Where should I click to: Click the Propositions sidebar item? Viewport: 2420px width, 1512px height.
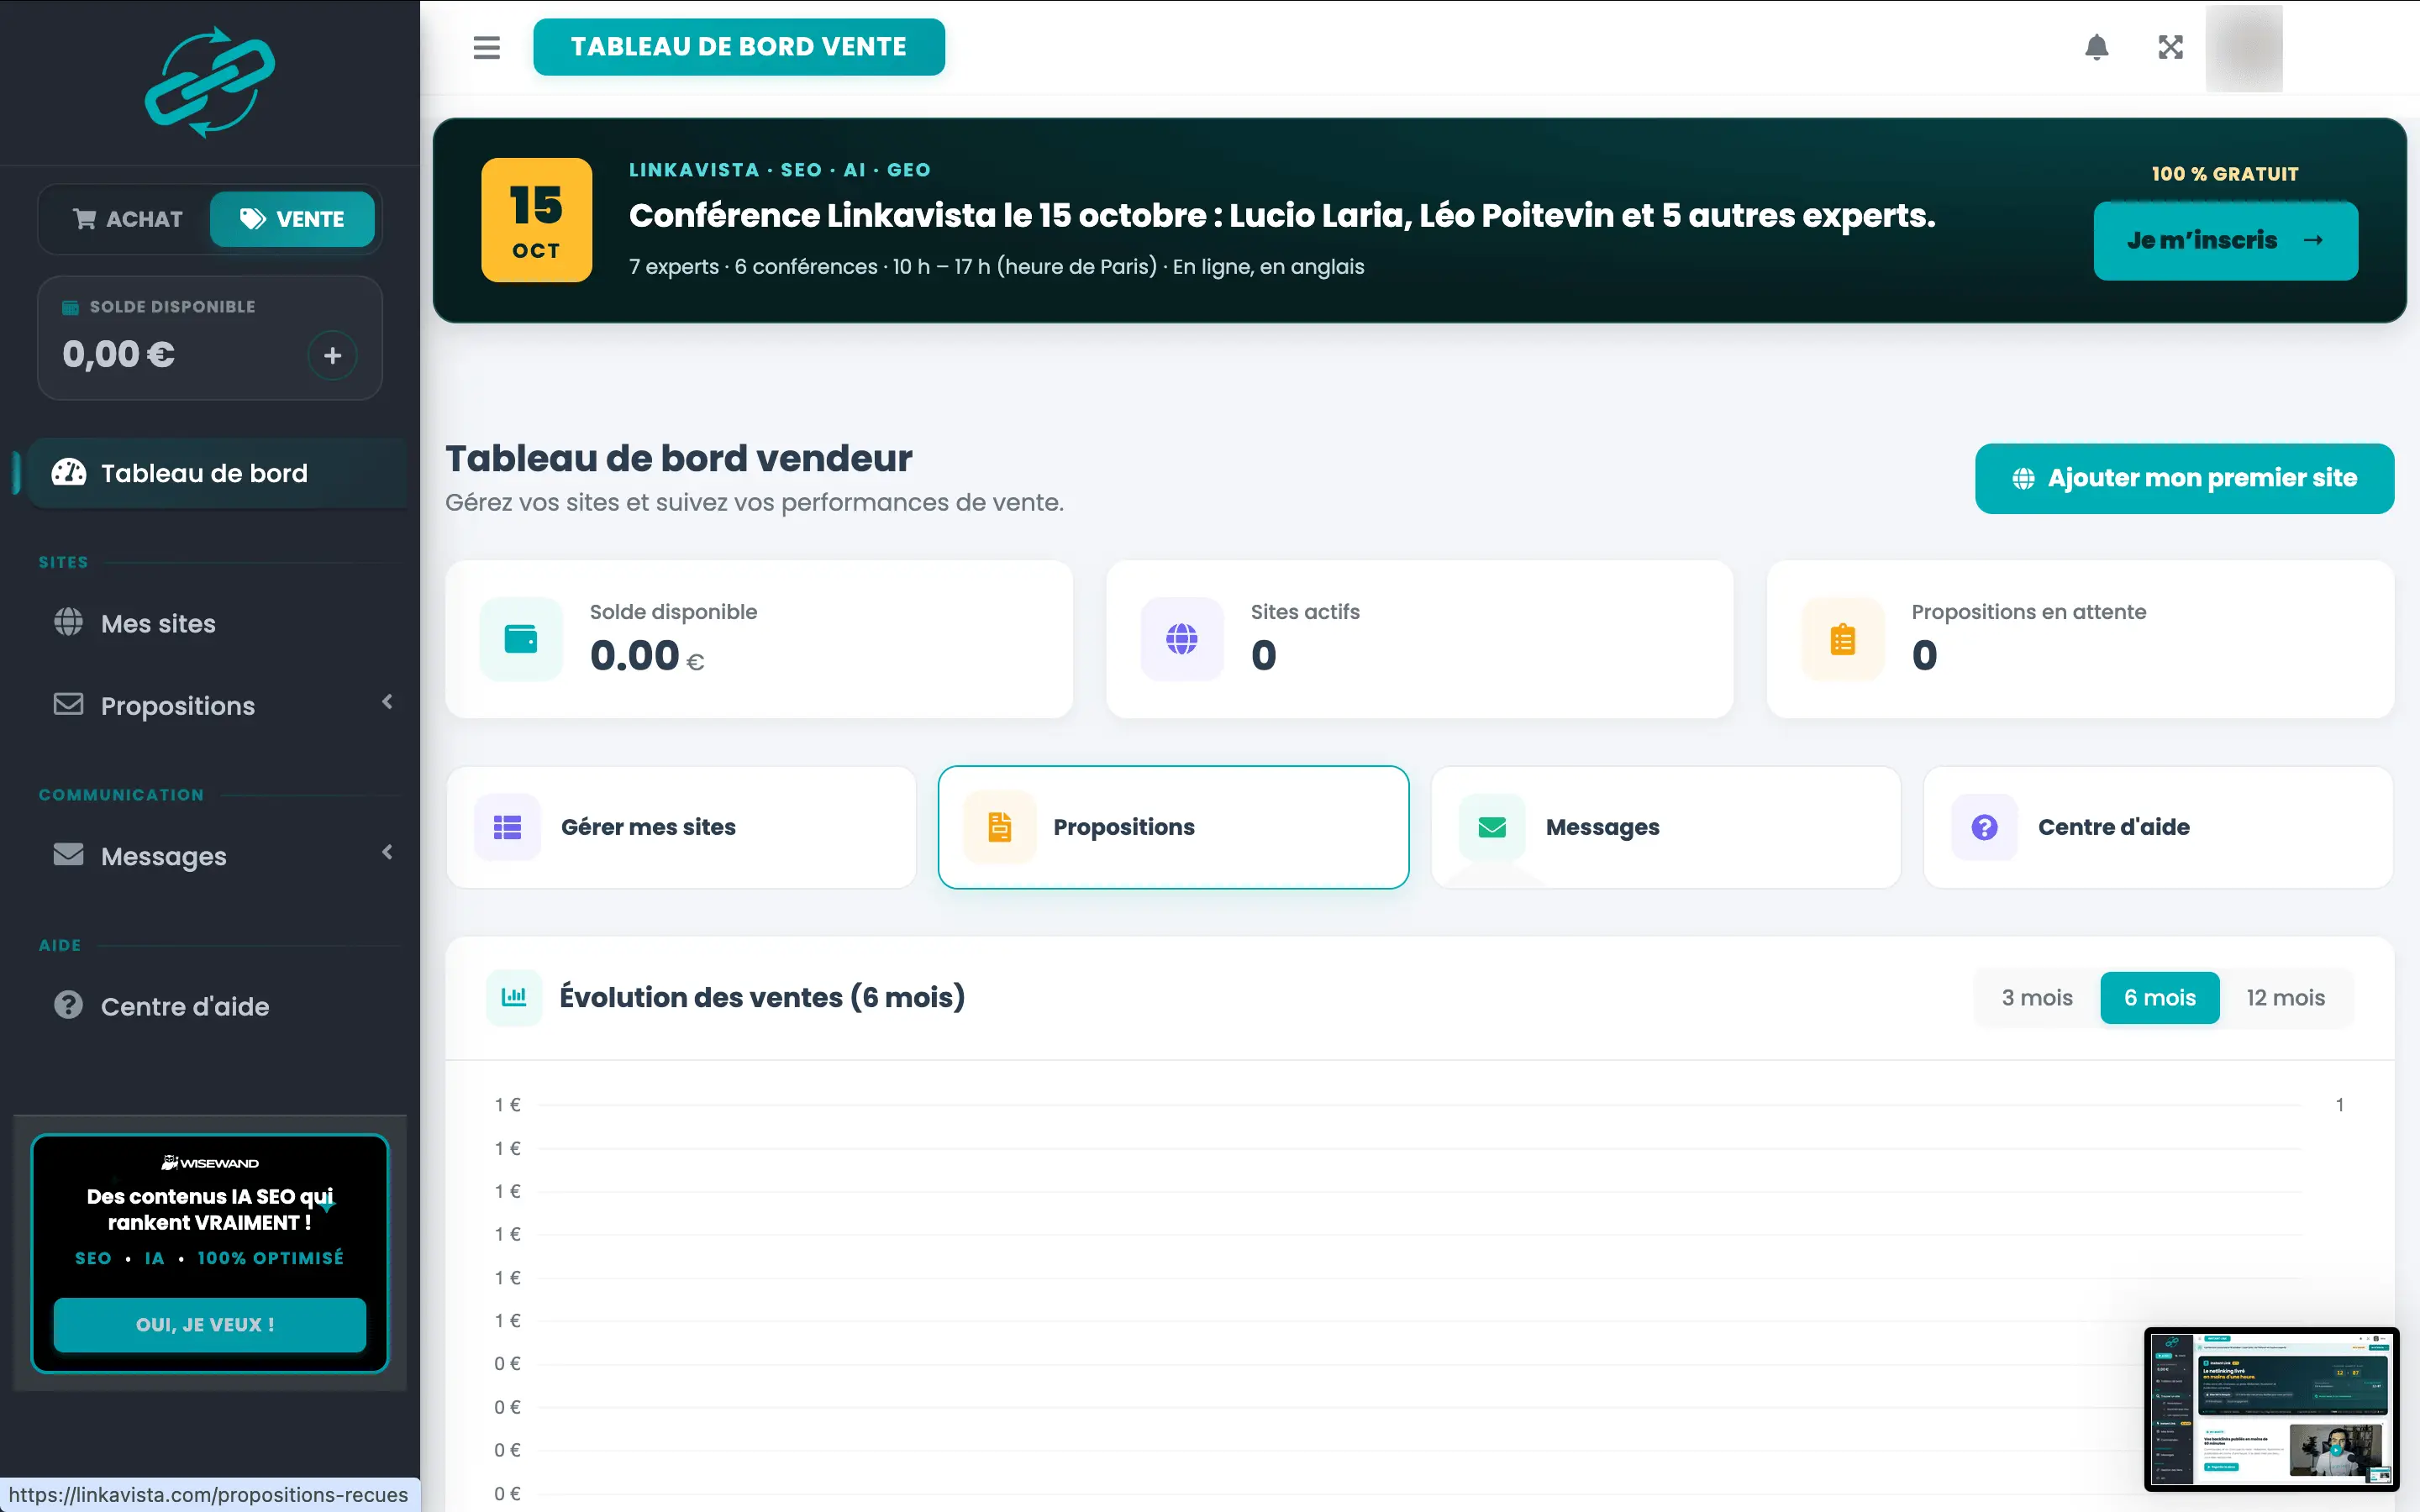click(212, 705)
